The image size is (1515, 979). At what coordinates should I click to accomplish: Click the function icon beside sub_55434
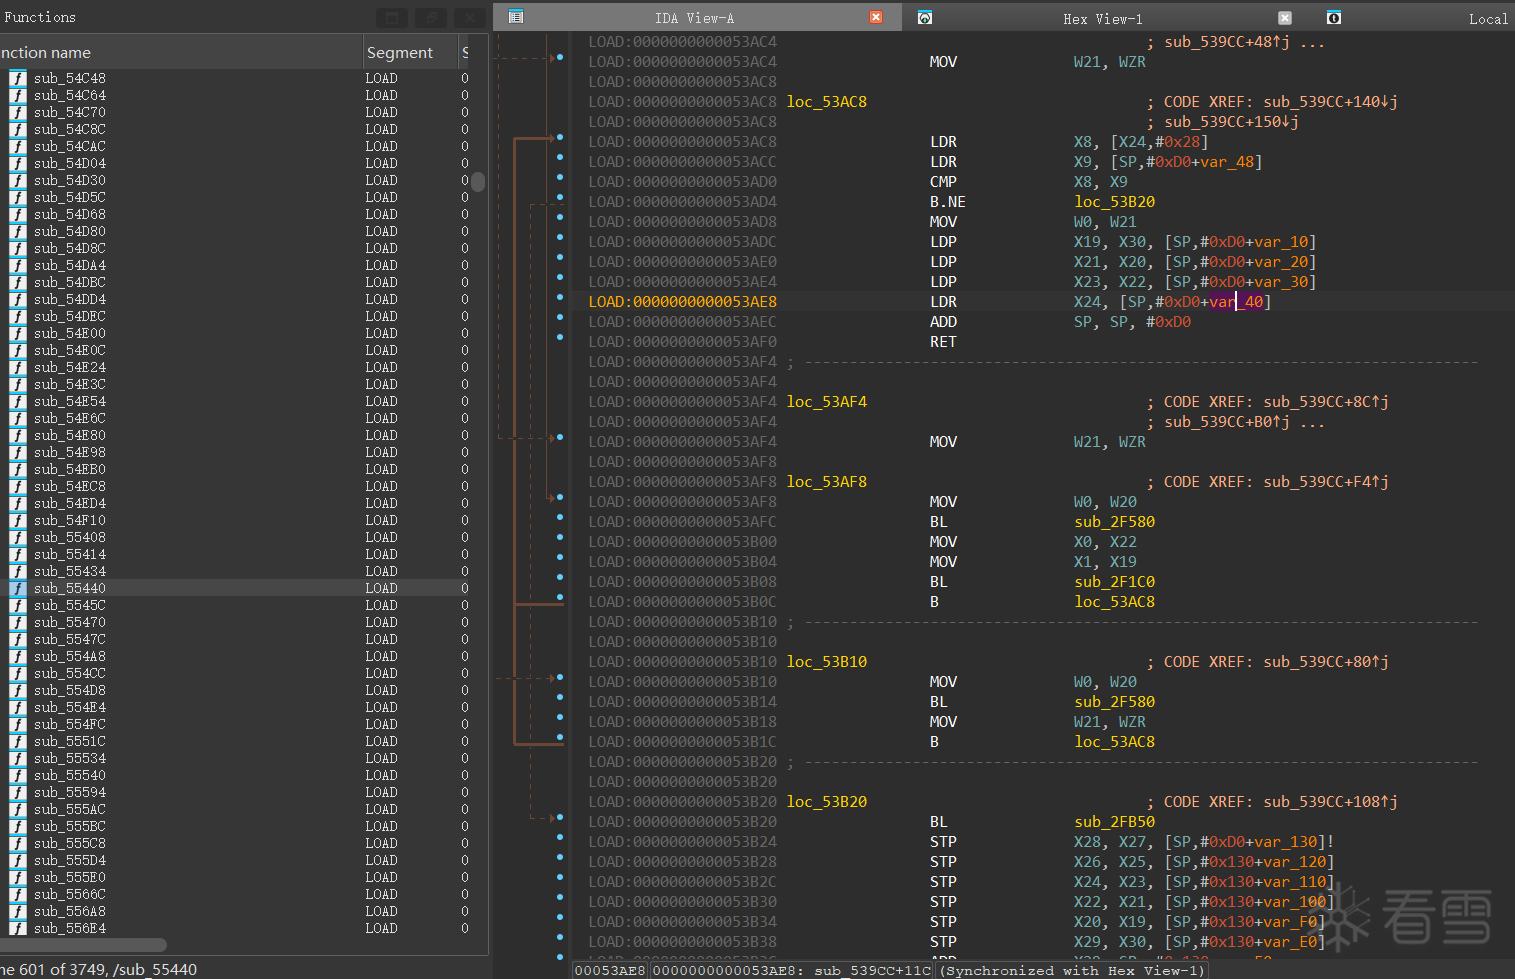pos(18,571)
